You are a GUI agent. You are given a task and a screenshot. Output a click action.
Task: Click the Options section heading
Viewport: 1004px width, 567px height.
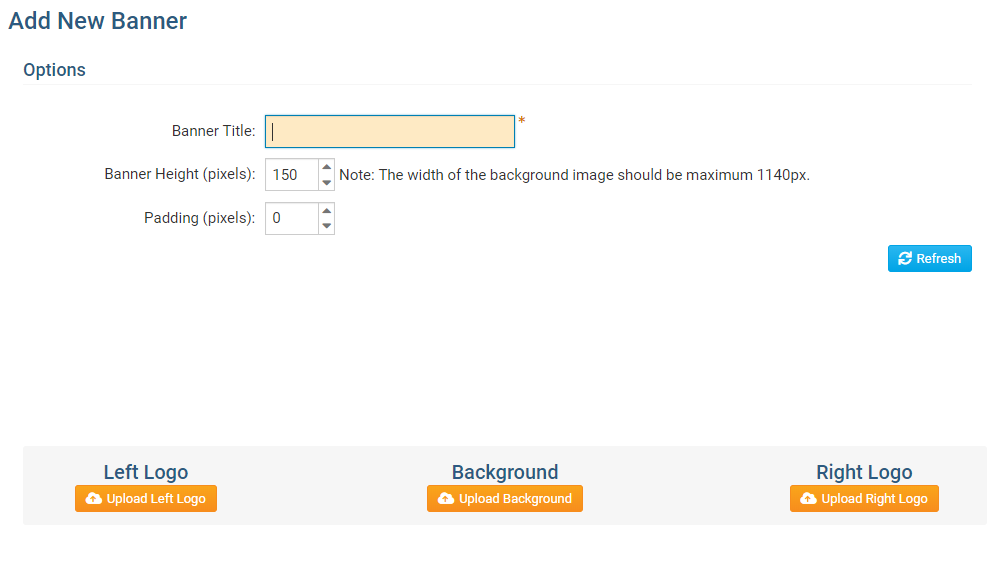(x=54, y=70)
